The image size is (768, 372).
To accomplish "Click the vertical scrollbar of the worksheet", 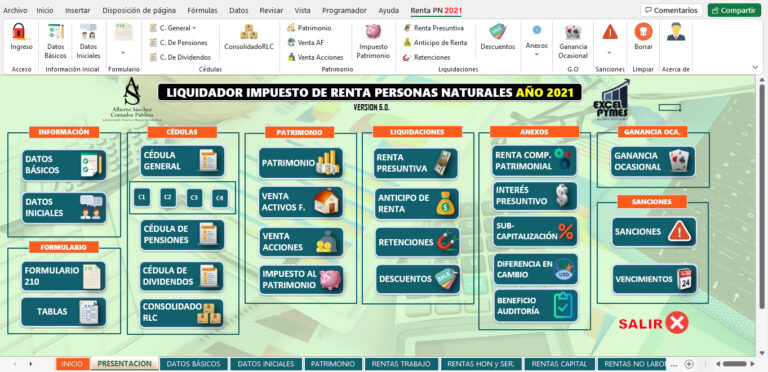I will tap(761, 196).
